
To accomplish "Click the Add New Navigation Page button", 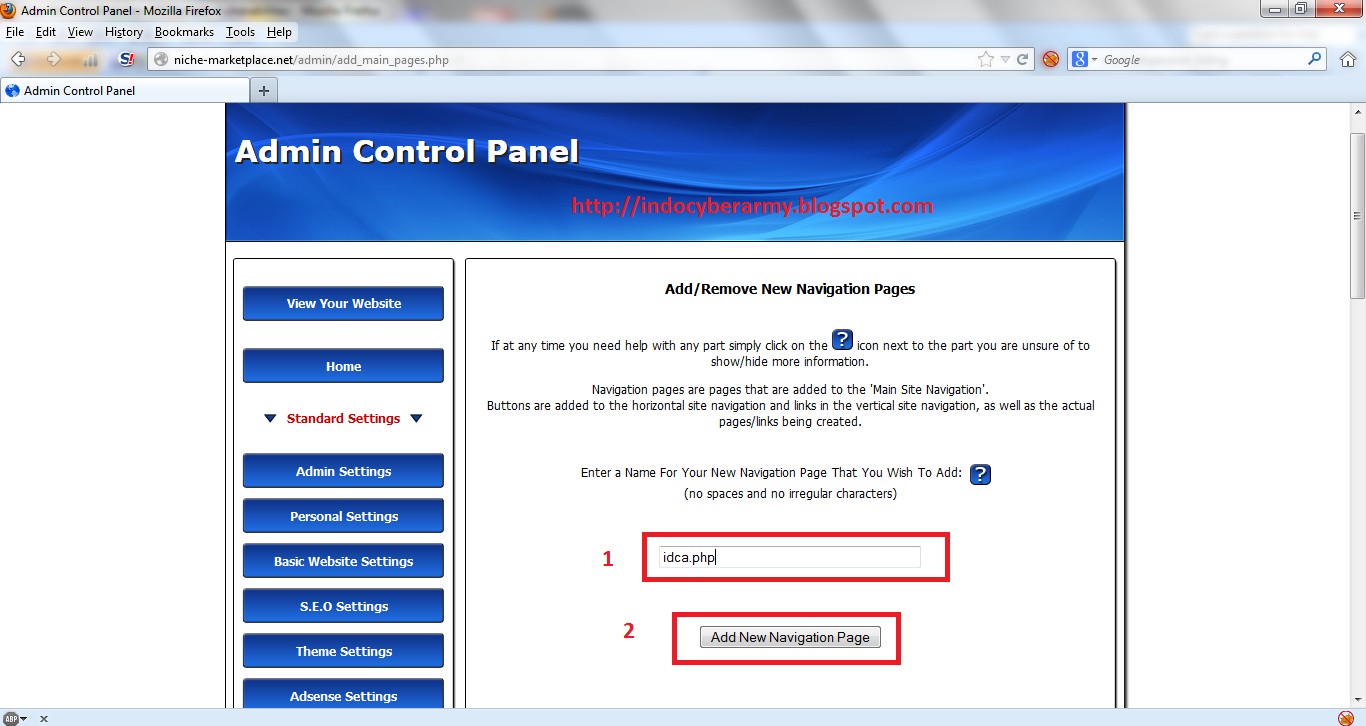I will coord(789,637).
